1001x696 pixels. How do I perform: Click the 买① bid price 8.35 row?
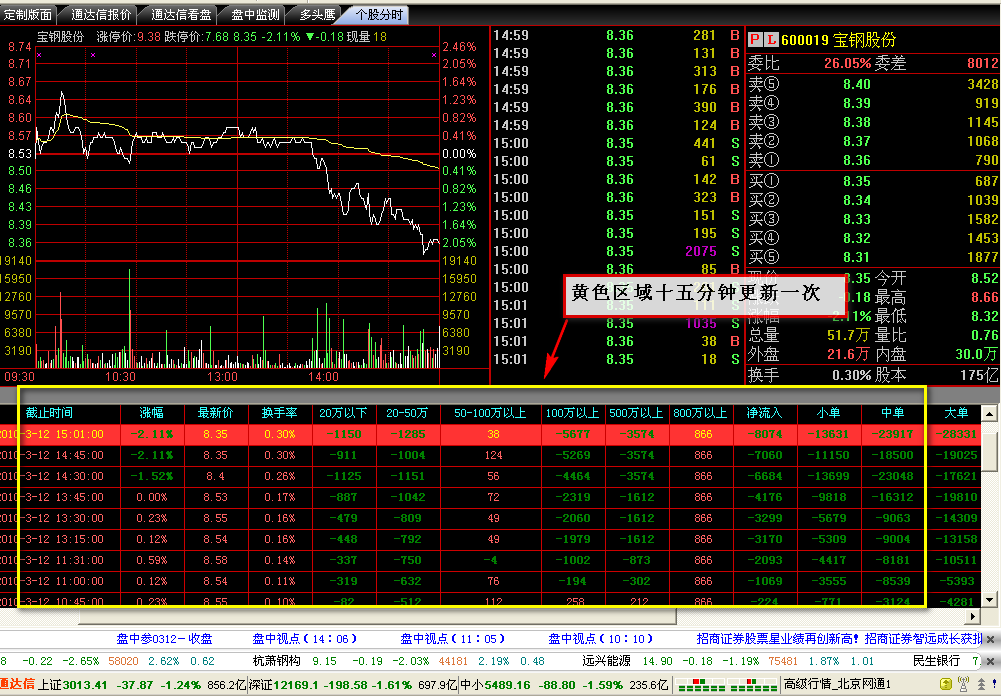click(873, 181)
